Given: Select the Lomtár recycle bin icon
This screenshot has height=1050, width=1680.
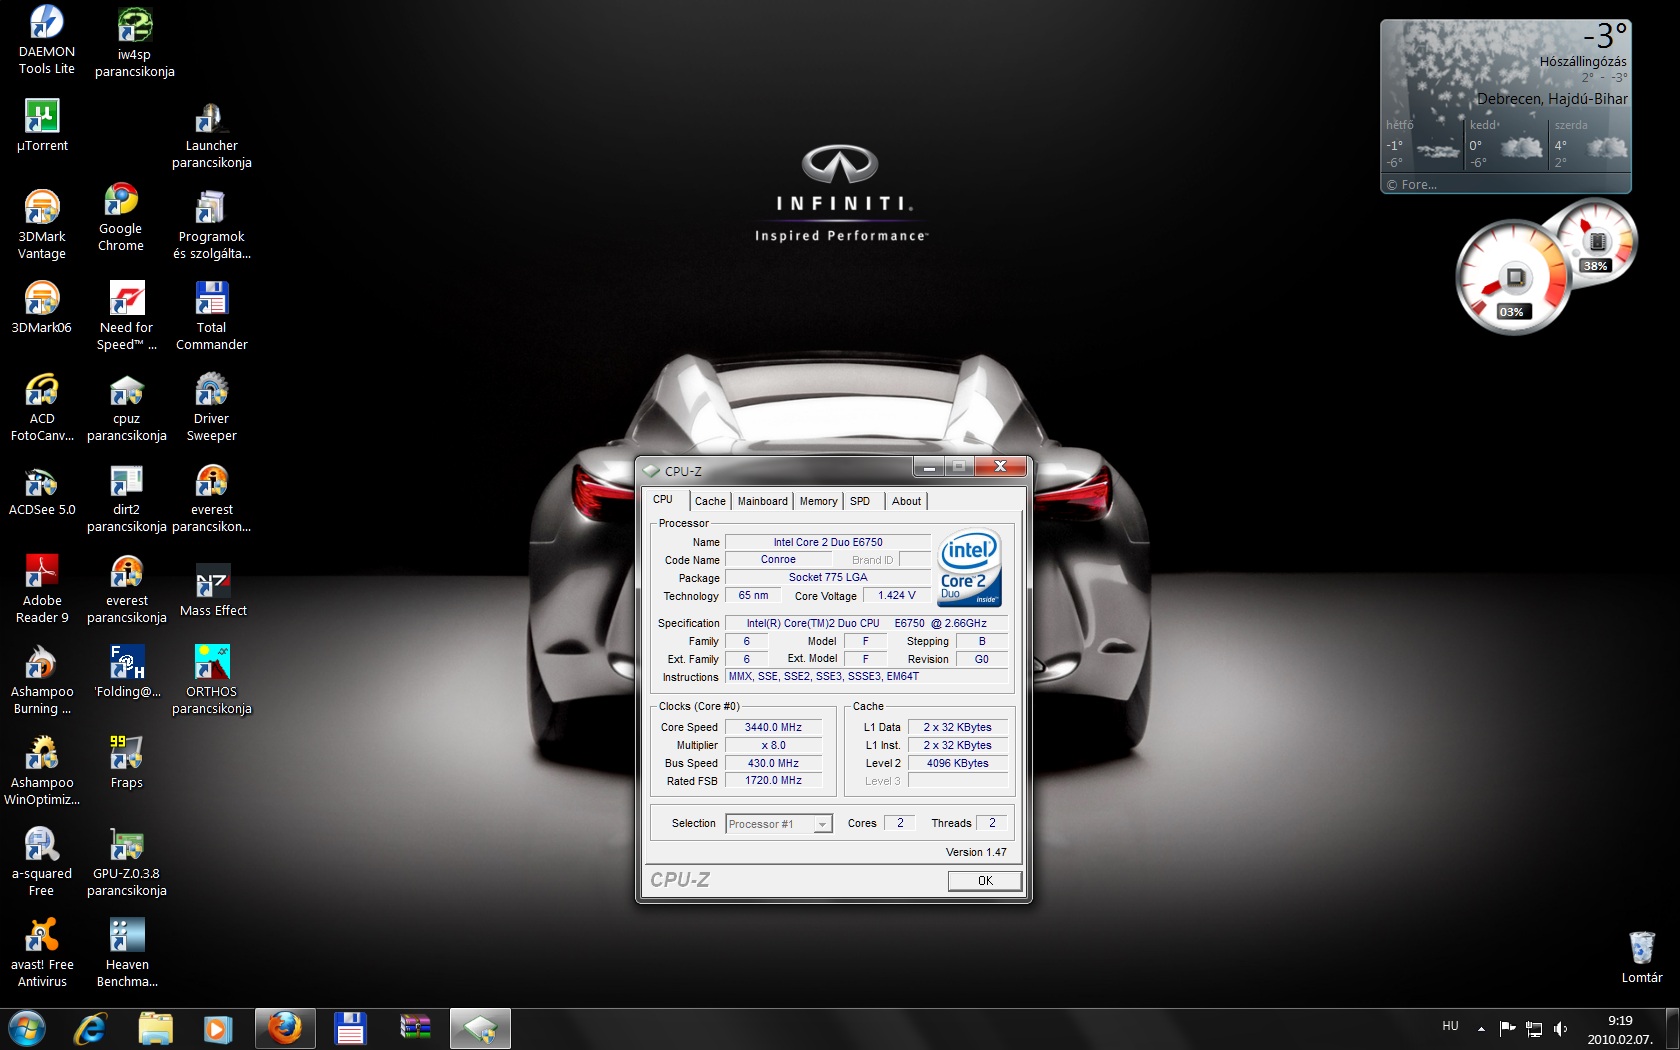Looking at the screenshot, I should [x=1642, y=957].
